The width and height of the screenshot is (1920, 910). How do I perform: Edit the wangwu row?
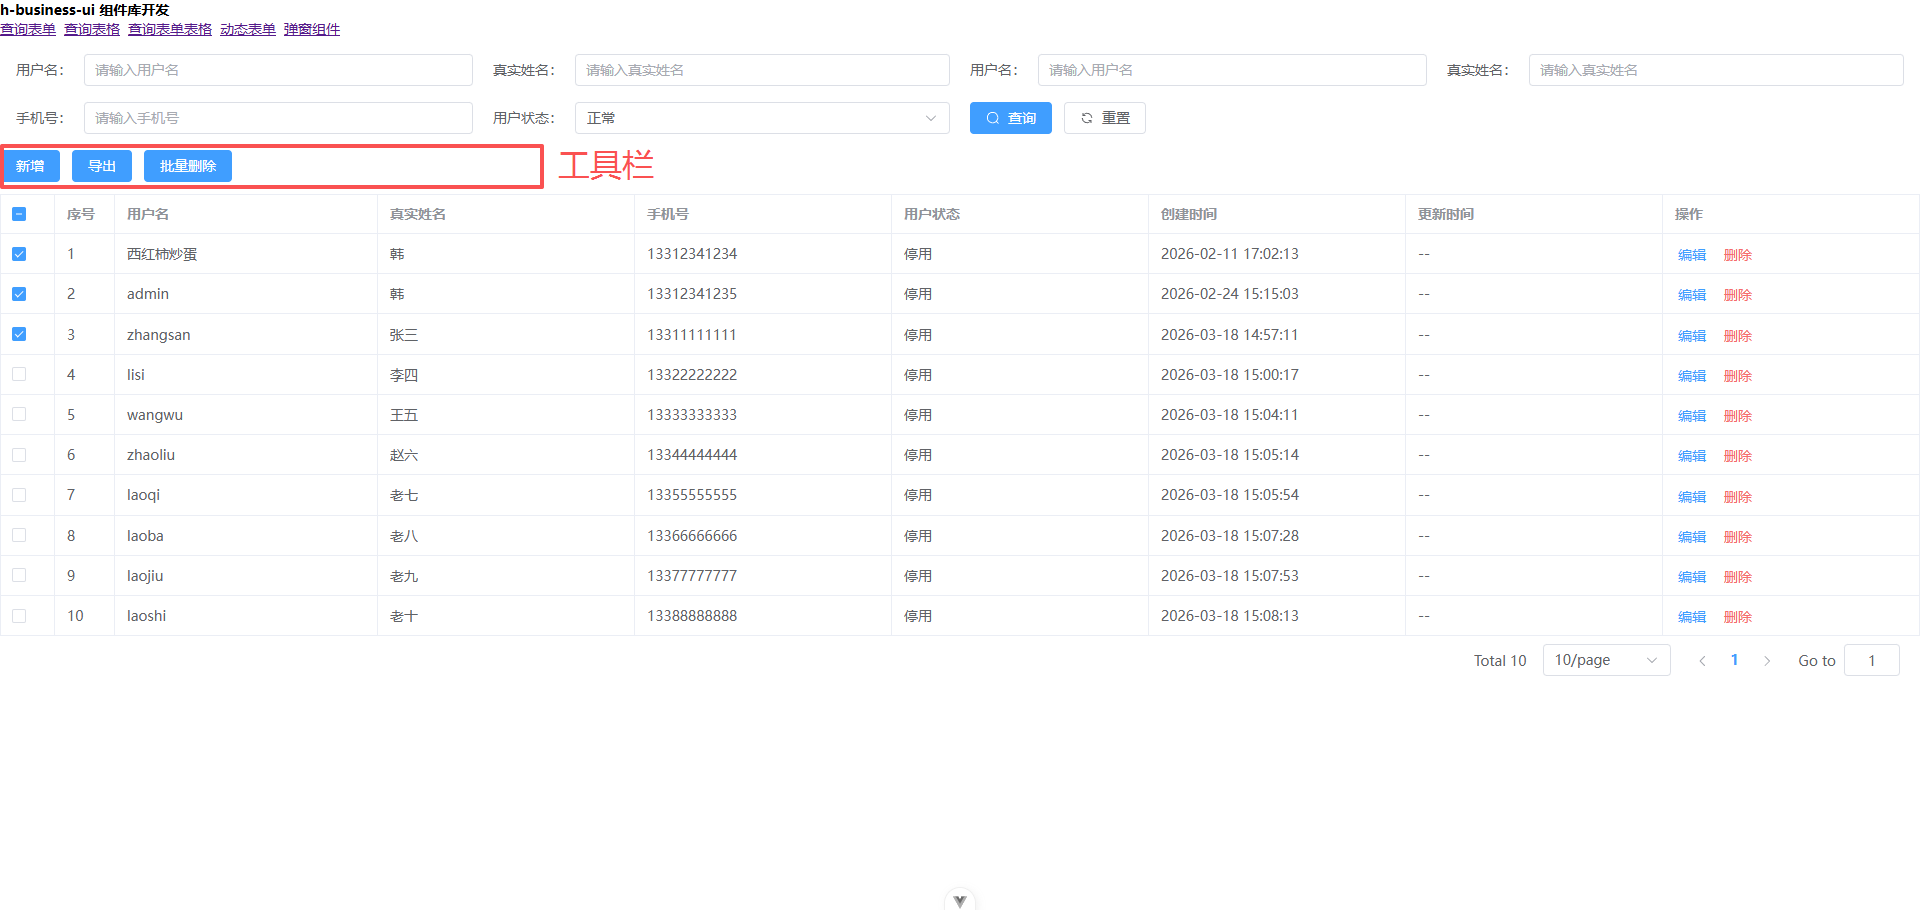1692,416
